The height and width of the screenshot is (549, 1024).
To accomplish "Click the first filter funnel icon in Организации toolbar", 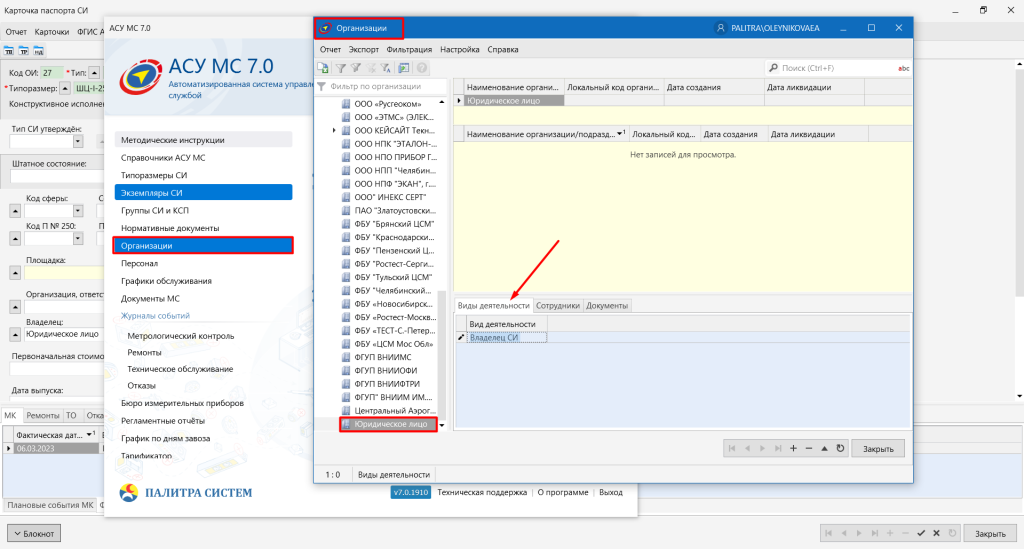I will tap(341, 68).
